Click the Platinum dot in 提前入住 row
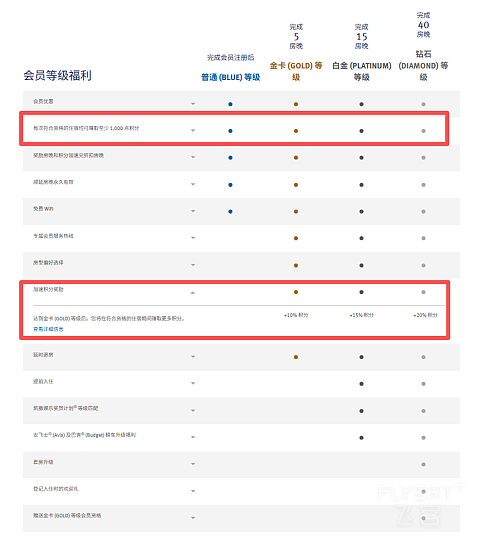The image size is (480, 542). [x=361, y=384]
